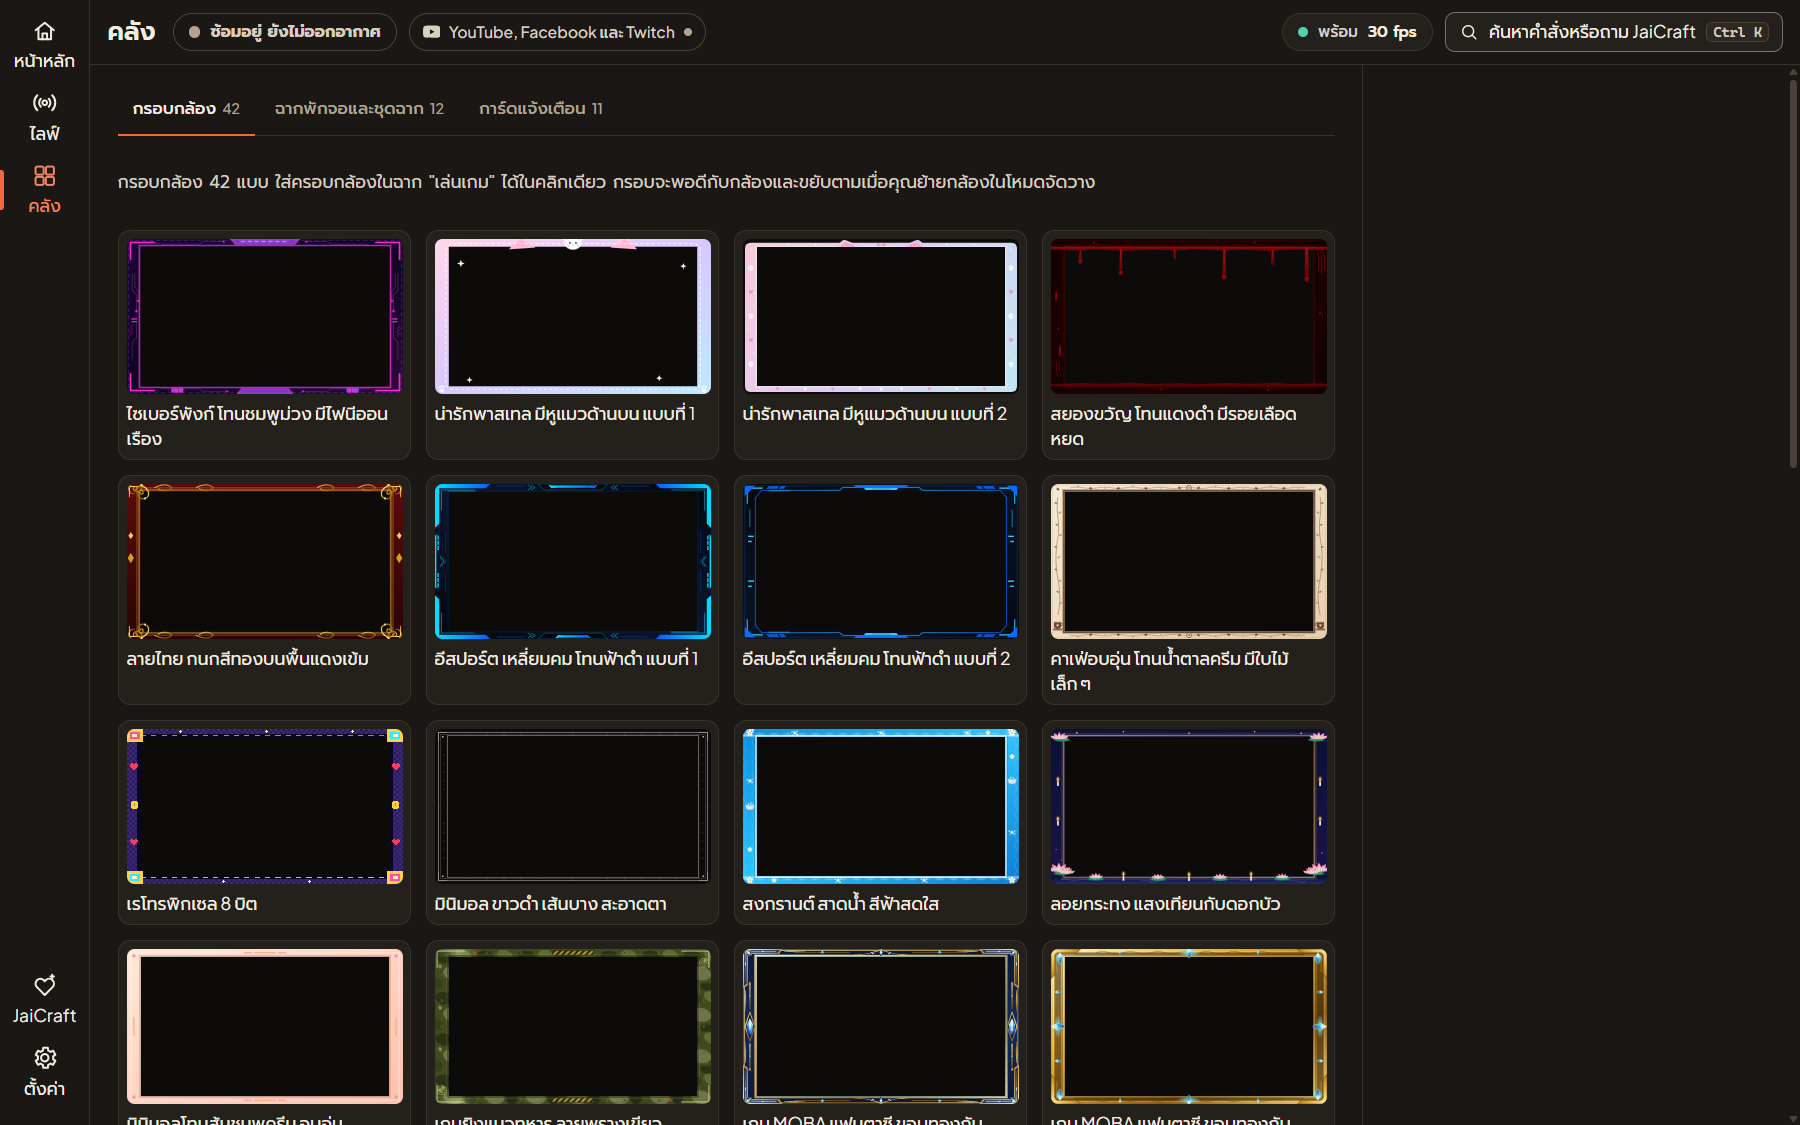The height and width of the screenshot is (1125, 1800).
Task: Open the หน้าหลัก home sidebar icon
Action: click(44, 32)
